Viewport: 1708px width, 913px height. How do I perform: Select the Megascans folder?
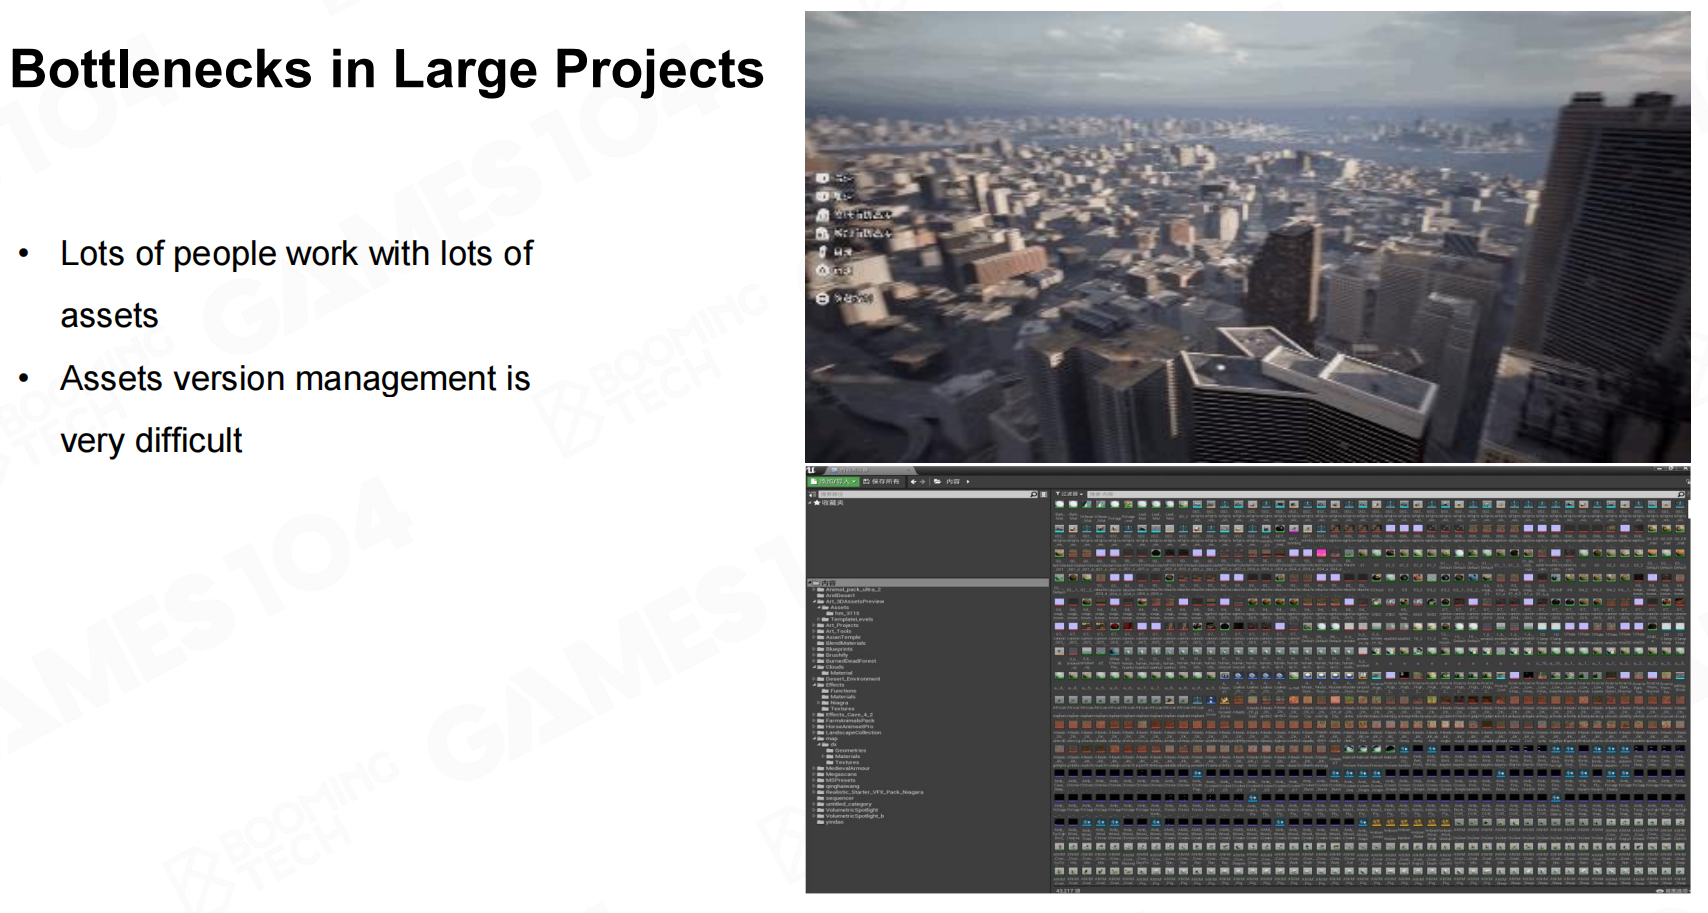coord(840,774)
